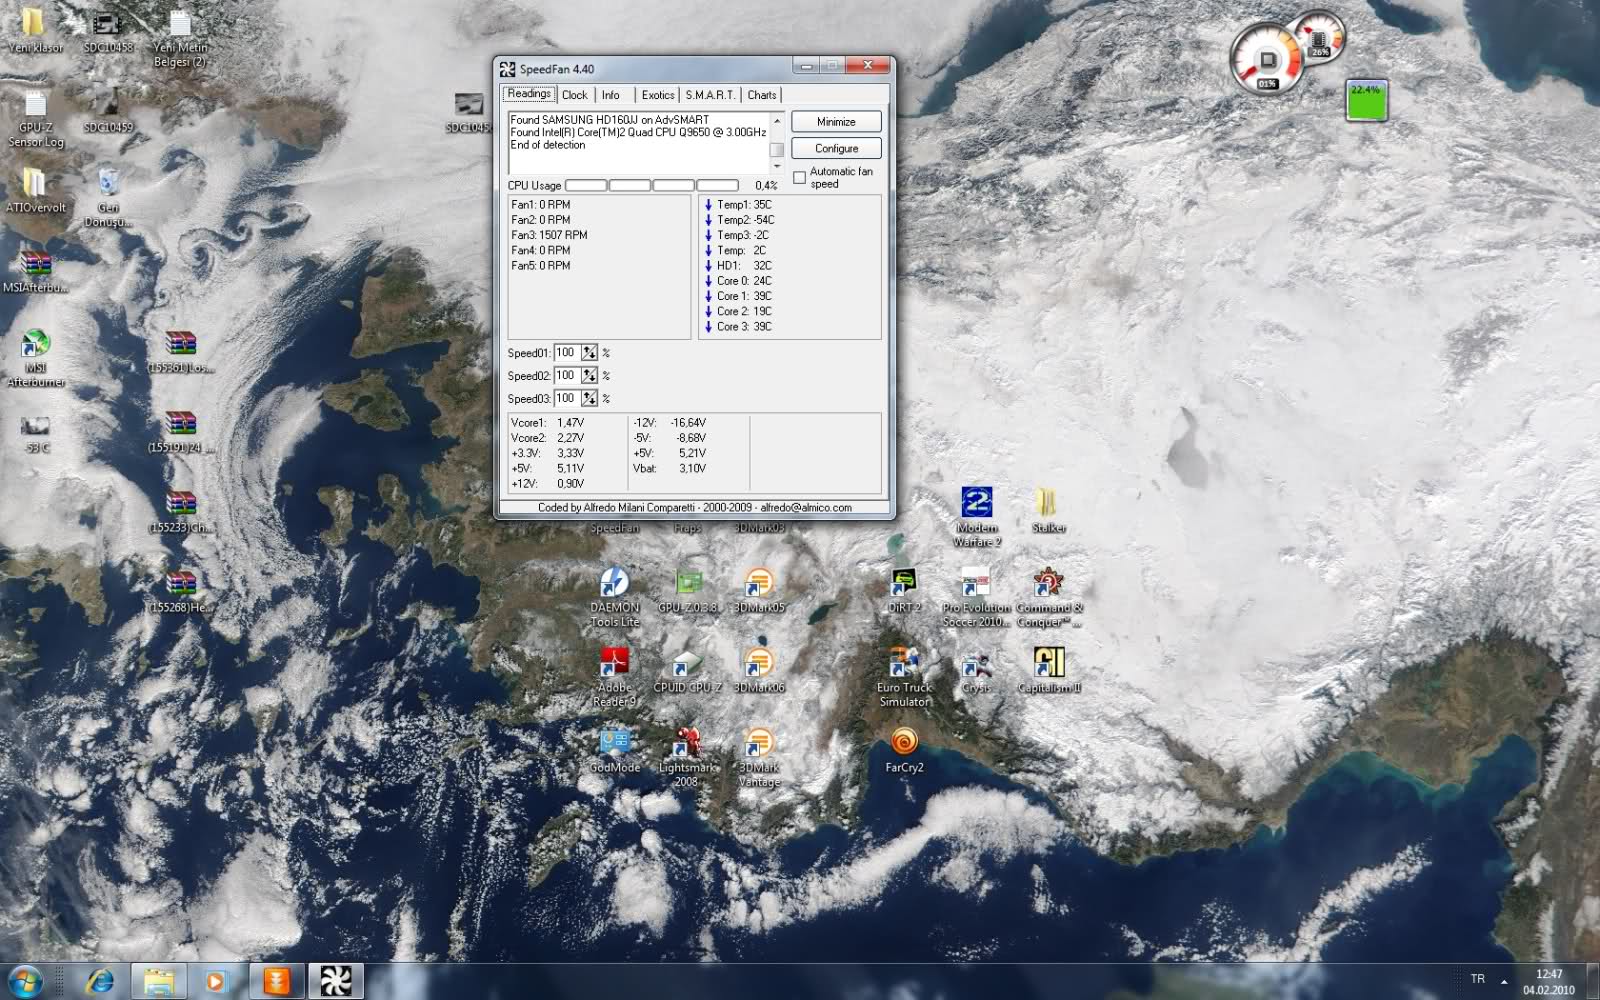Open the Windows Start orb
The image size is (1600, 1000).
coord(24,981)
